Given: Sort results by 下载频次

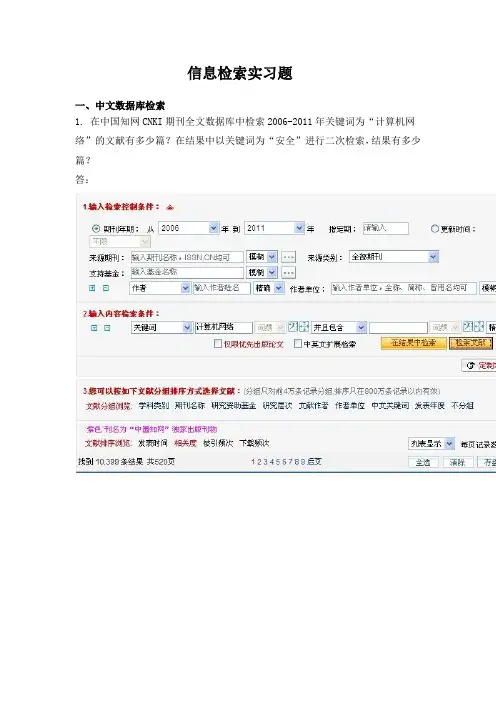Looking at the screenshot, I should (x=254, y=443).
